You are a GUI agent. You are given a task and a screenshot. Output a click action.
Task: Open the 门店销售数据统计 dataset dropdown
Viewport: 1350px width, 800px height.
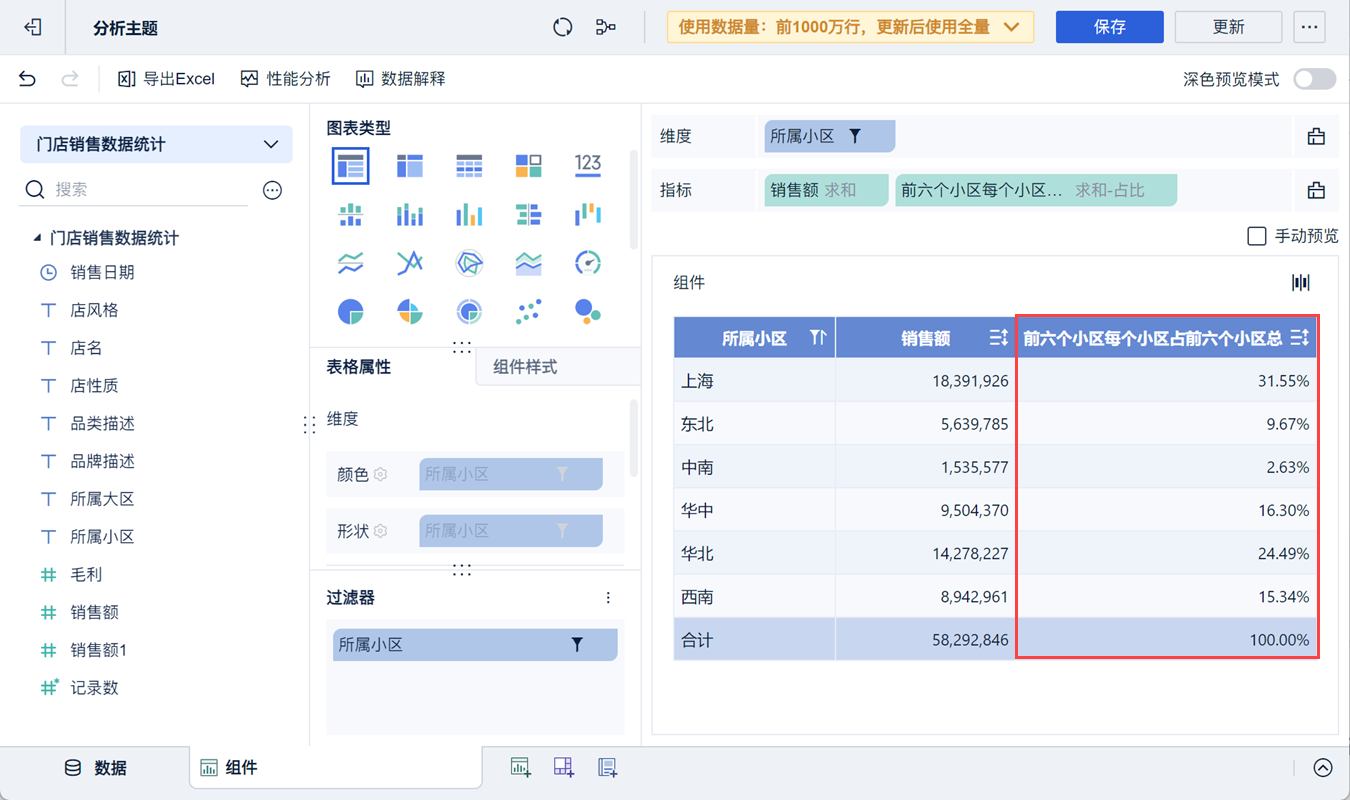156,144
